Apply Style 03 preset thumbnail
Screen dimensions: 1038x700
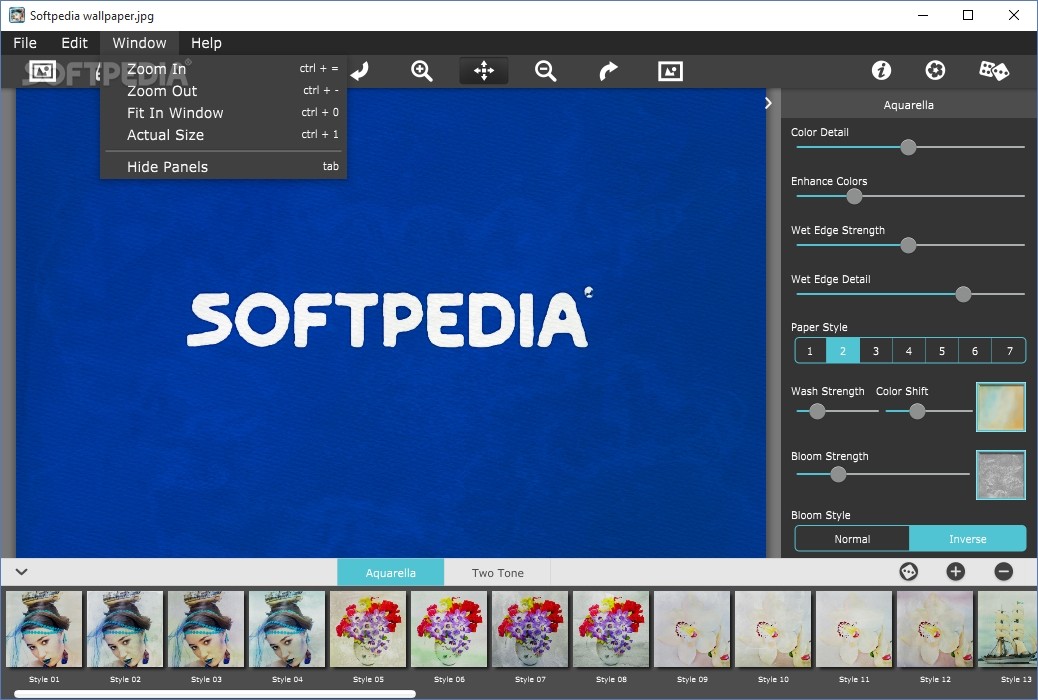(207, 629)
